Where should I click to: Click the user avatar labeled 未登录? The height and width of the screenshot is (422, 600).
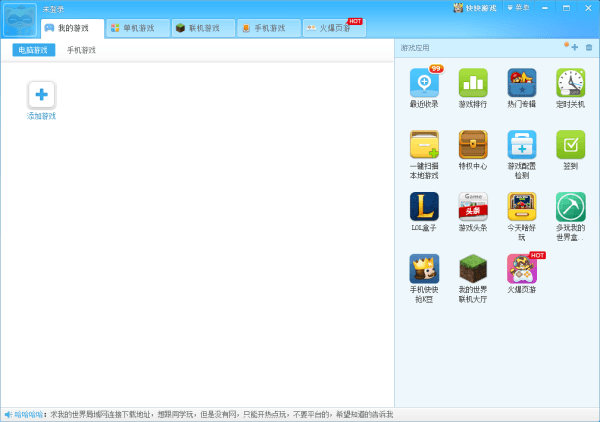pos(20,21)
